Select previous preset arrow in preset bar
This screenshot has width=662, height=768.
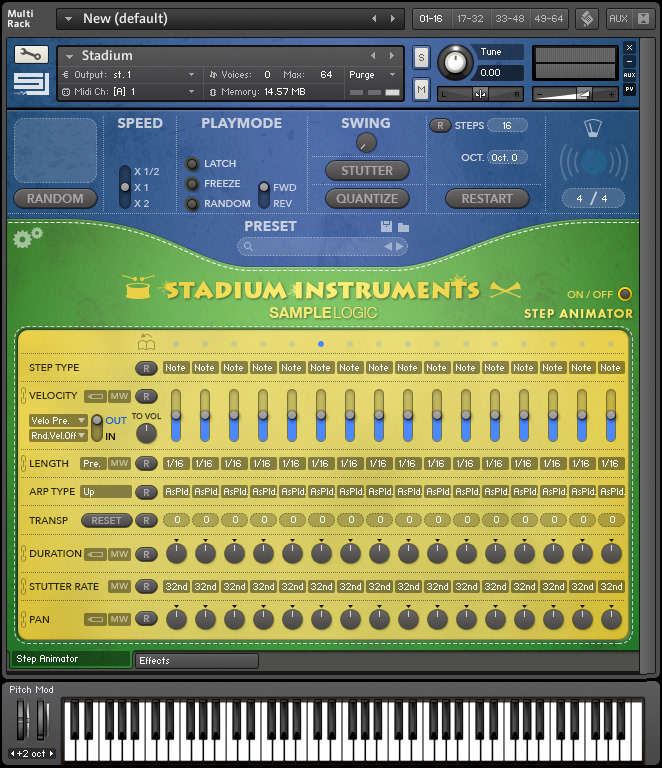point(388,246)
